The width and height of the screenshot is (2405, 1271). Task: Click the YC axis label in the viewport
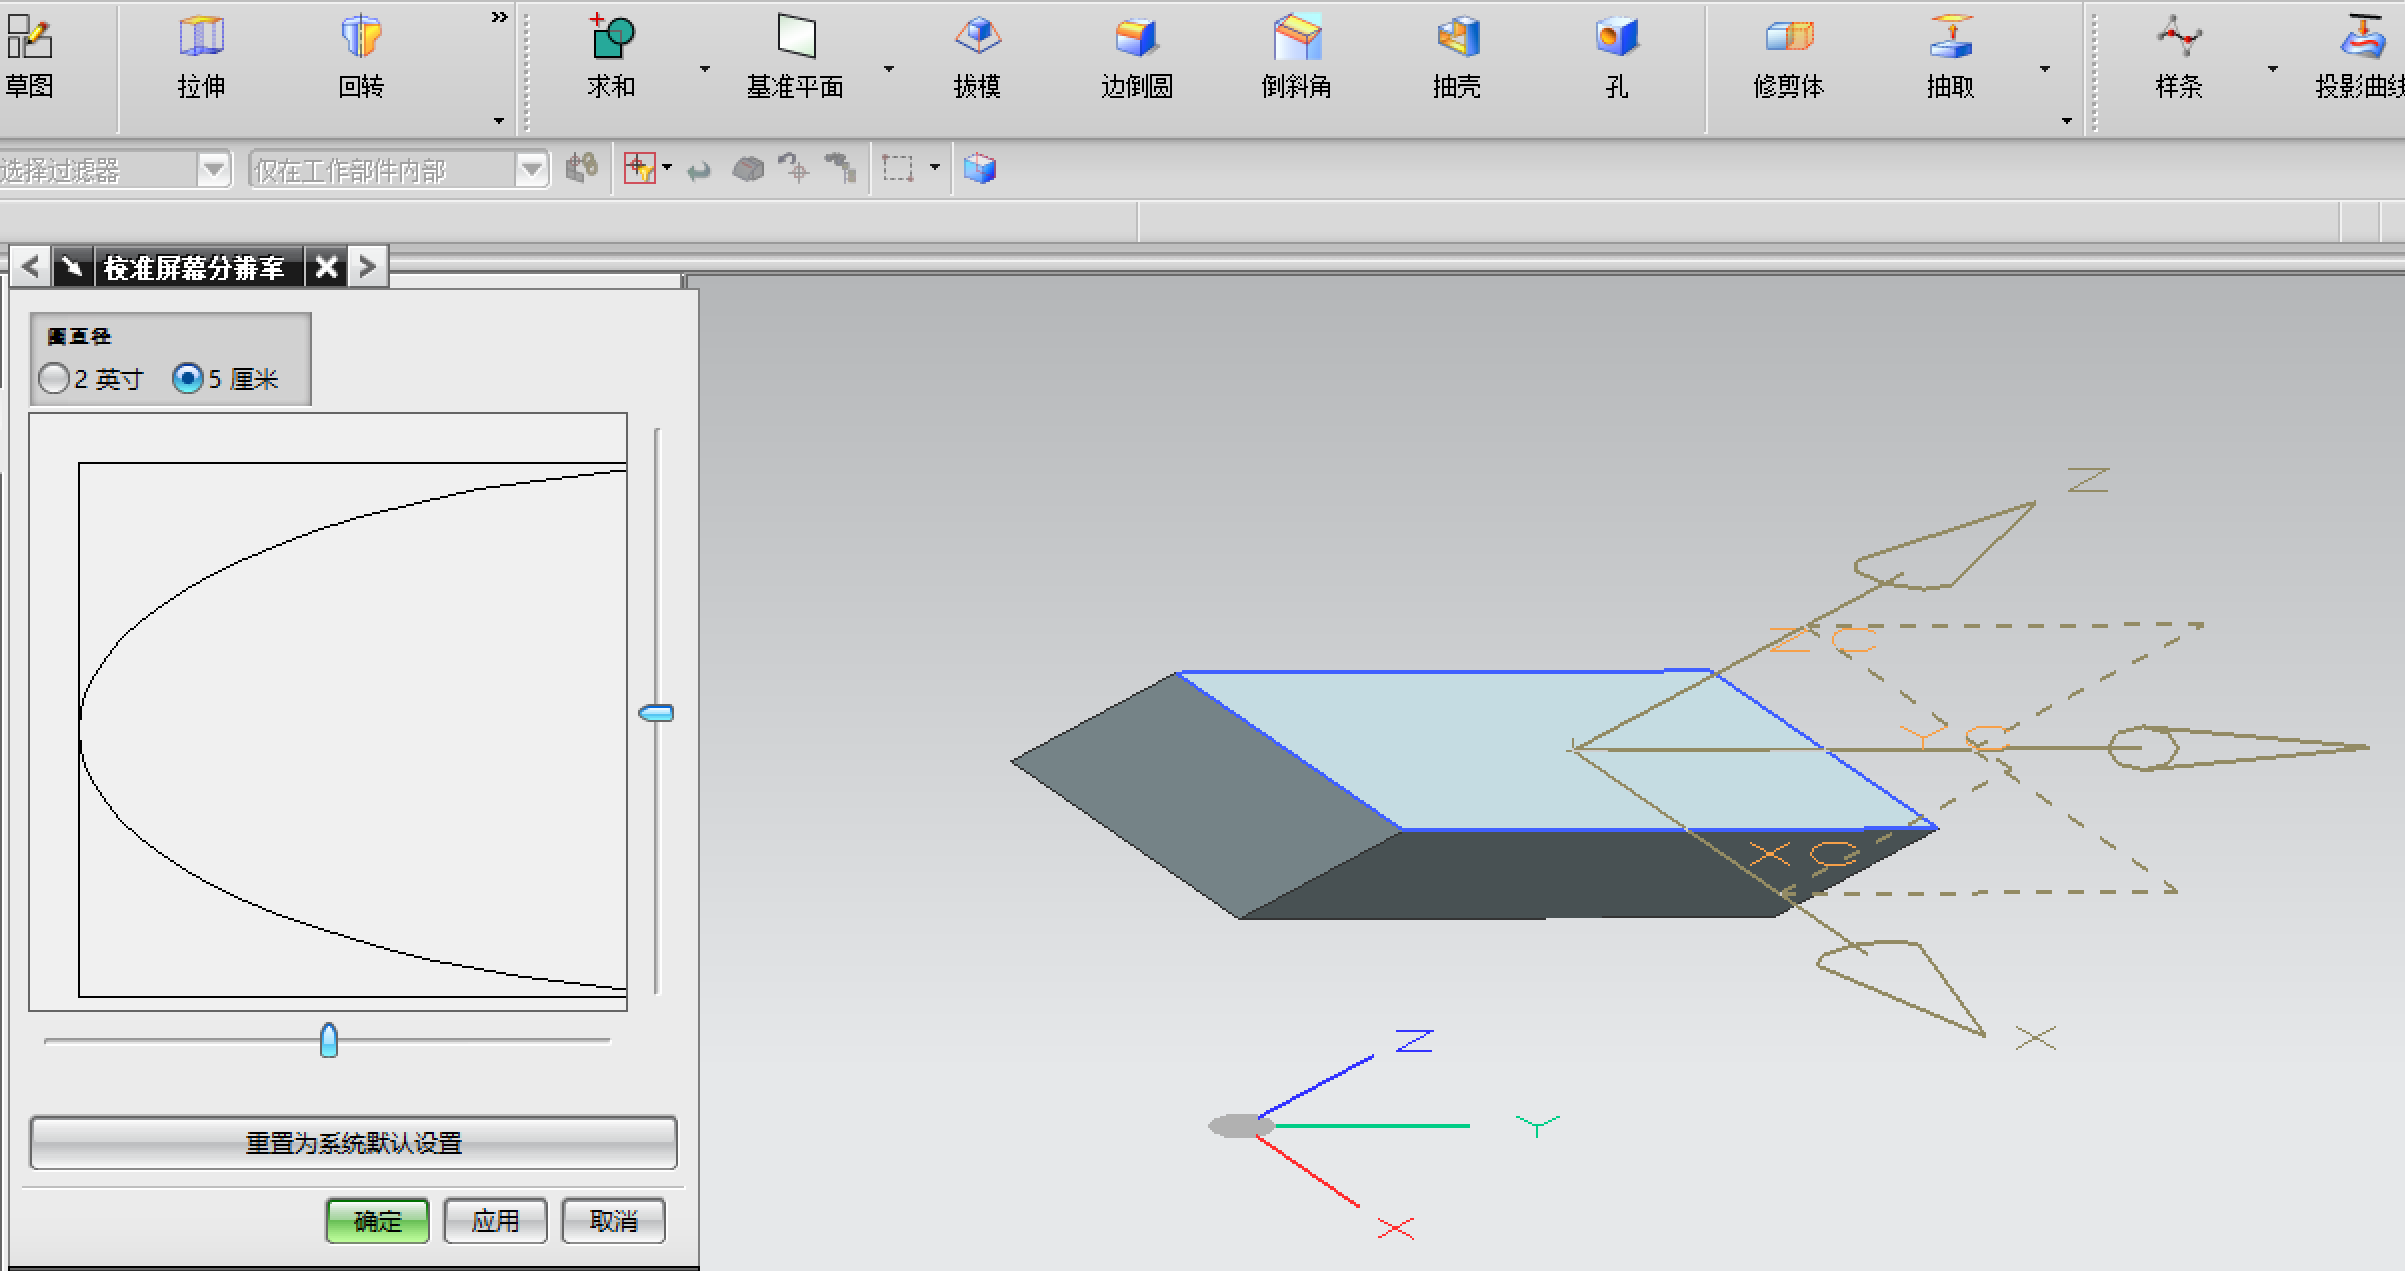[x=1953, y=739]
